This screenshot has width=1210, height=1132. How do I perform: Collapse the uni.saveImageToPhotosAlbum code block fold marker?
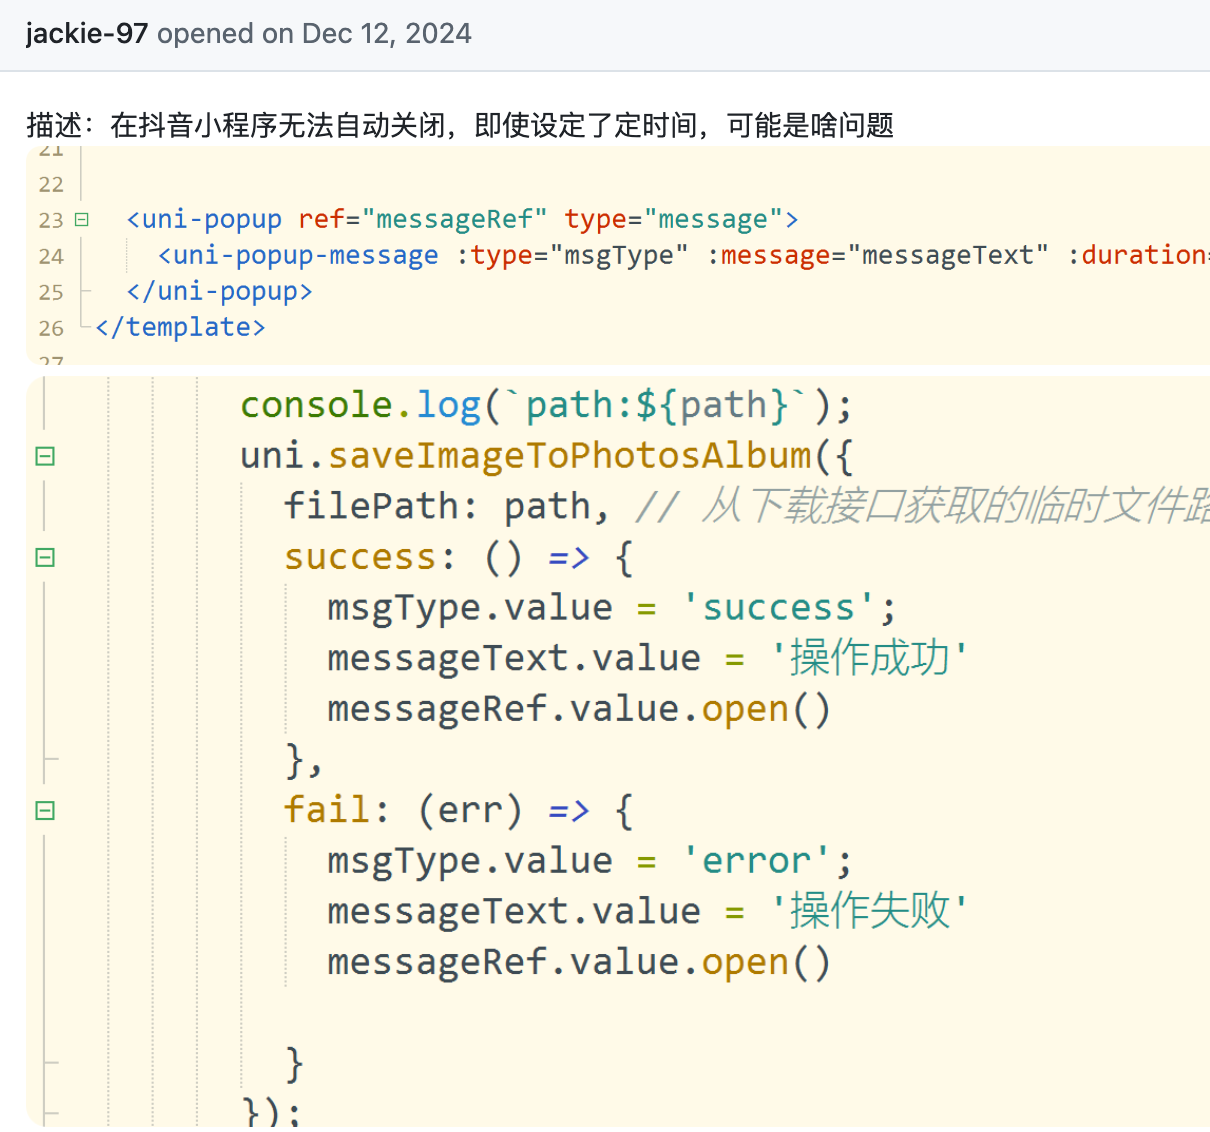(45, 457)
